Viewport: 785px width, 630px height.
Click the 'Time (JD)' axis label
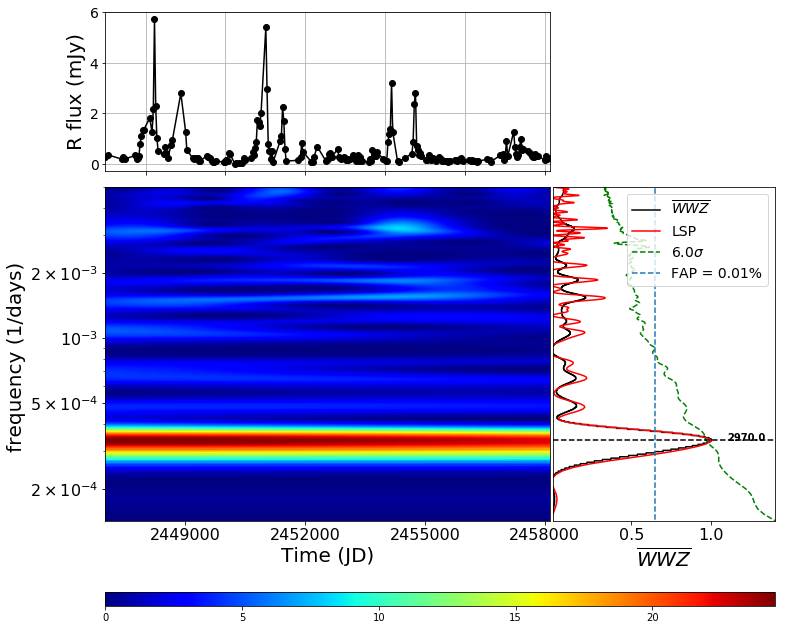327,555
